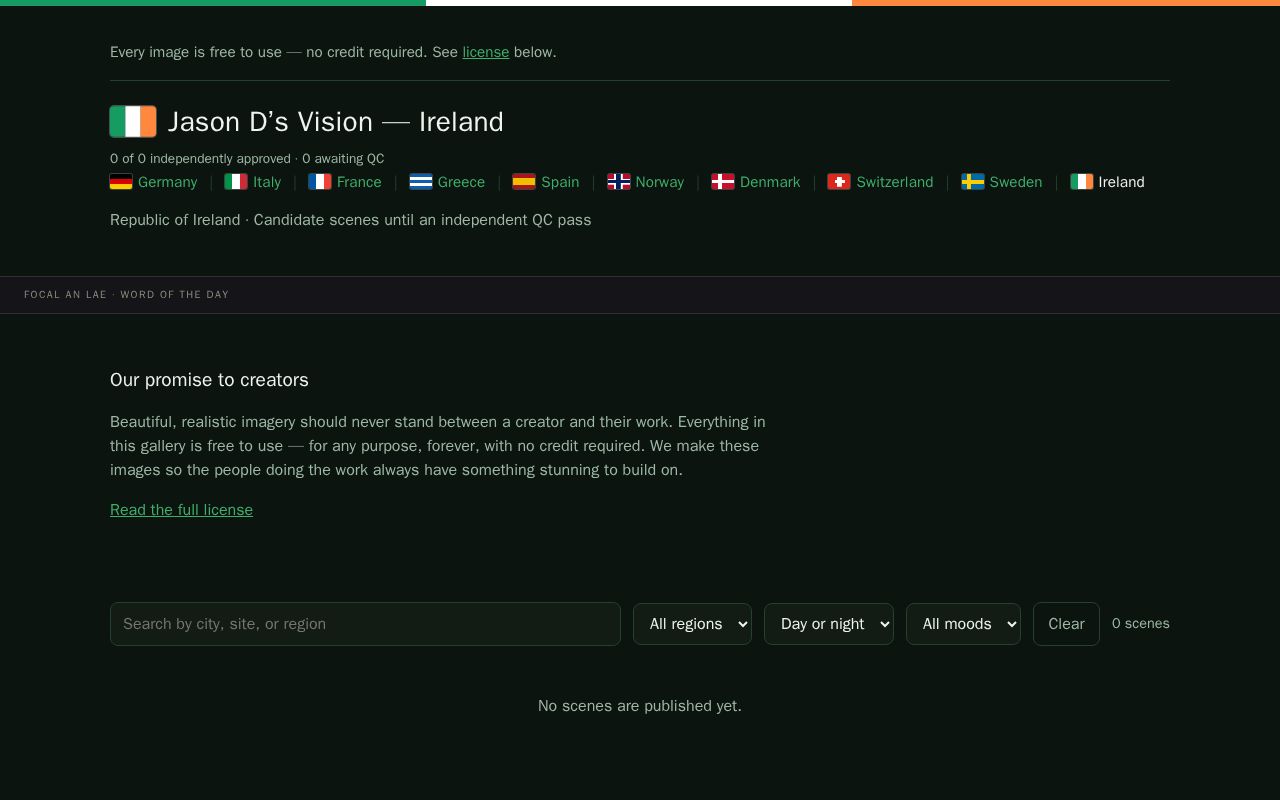The height and width of the screenshot is (800, 1280).
Task: Click the Denmark flag icon
Action: pyautogui.click(x=723, y=182)
